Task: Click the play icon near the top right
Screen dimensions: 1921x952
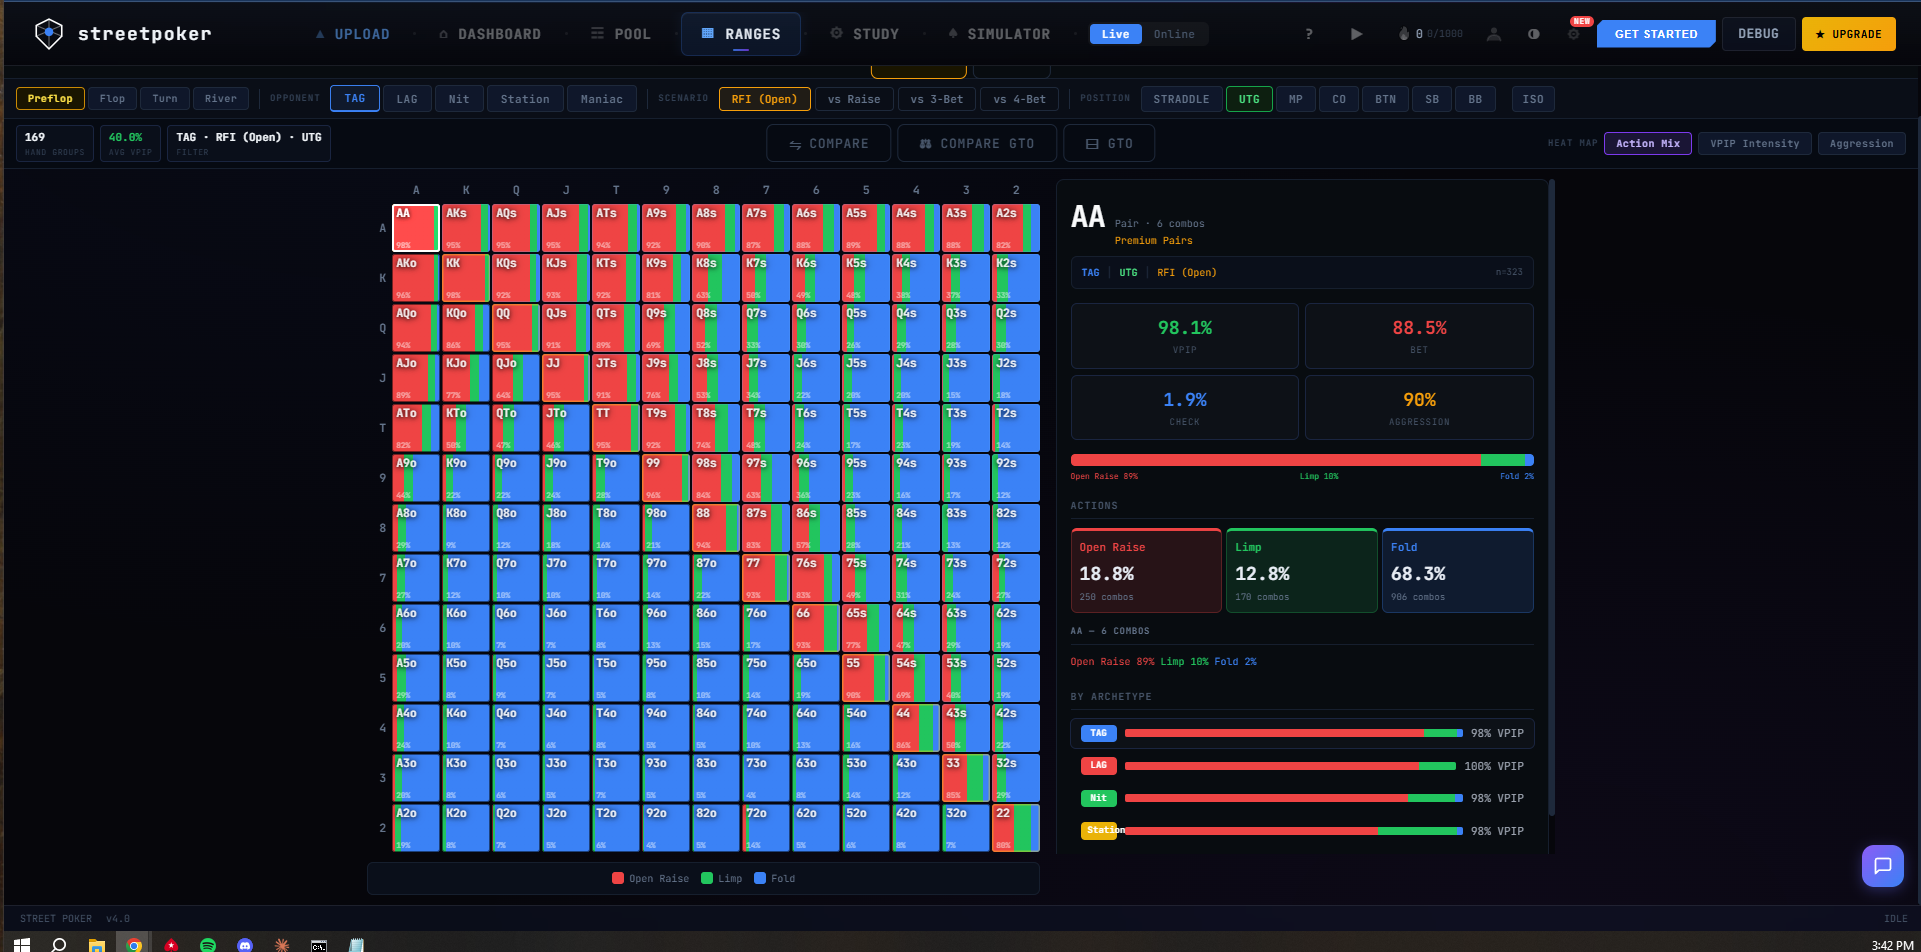Action: 1356,33
